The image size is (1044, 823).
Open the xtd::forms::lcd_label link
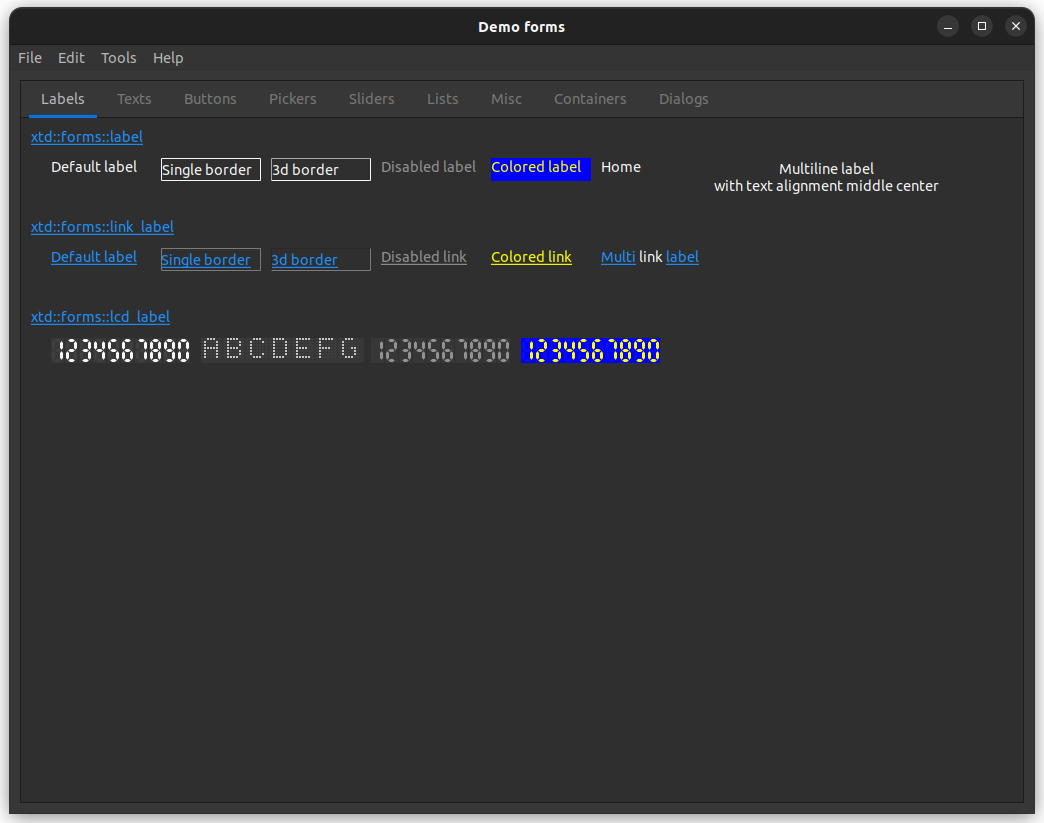(100, 317)
